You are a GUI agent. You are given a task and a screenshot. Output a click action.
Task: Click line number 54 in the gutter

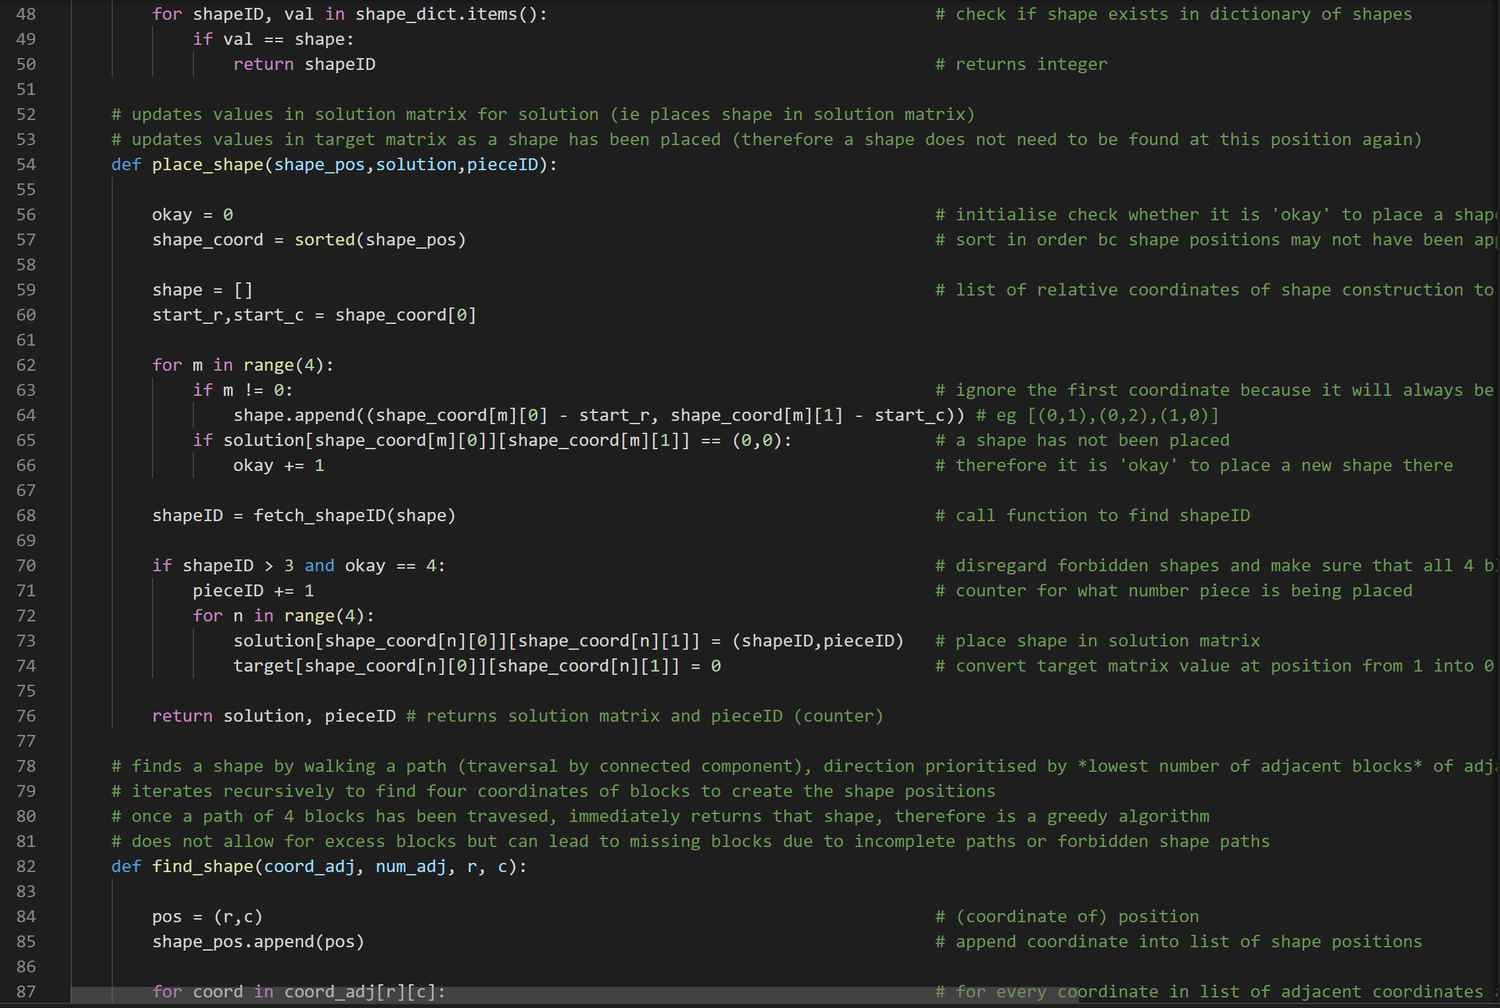pyautogui.click(x=26, y=165)
